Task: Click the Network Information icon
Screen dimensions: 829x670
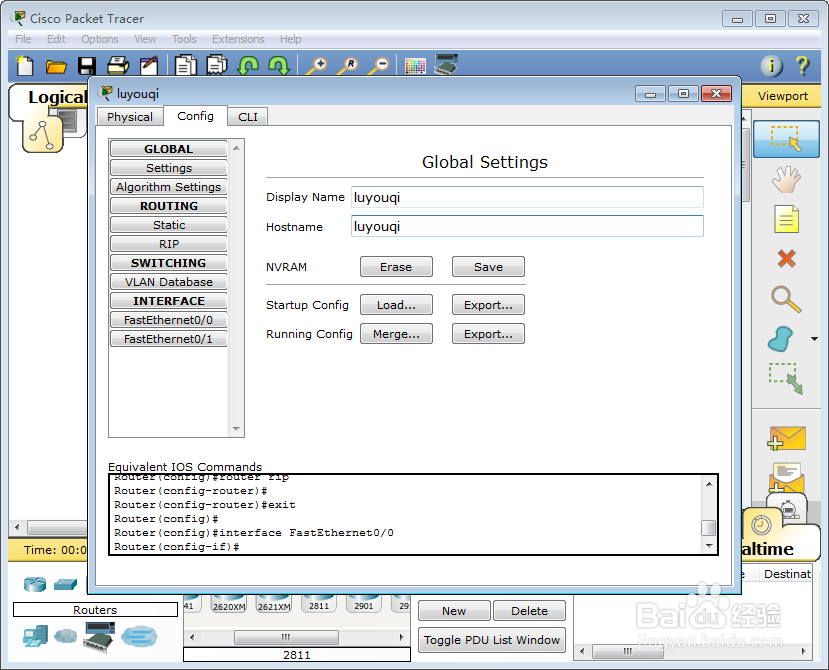Action: pyautogui.click(x=771, y=66)
